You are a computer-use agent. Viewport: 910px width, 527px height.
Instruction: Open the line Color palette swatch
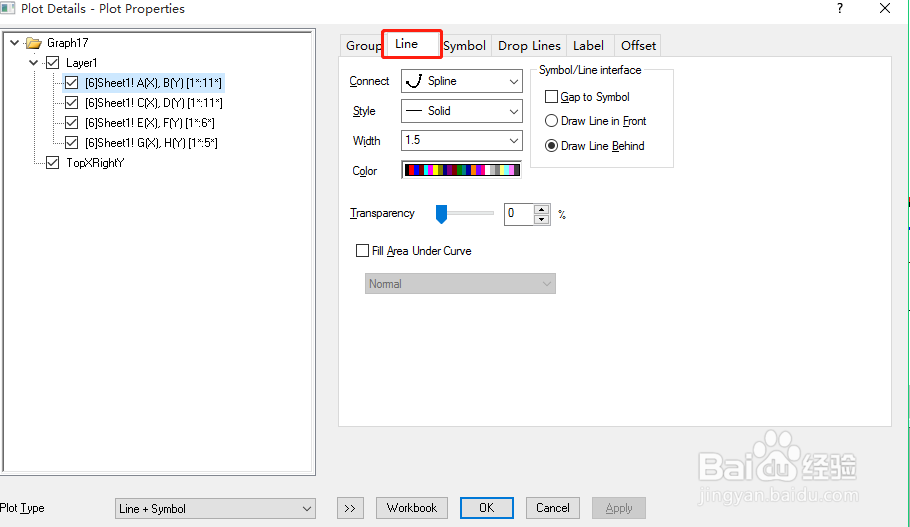462,170
